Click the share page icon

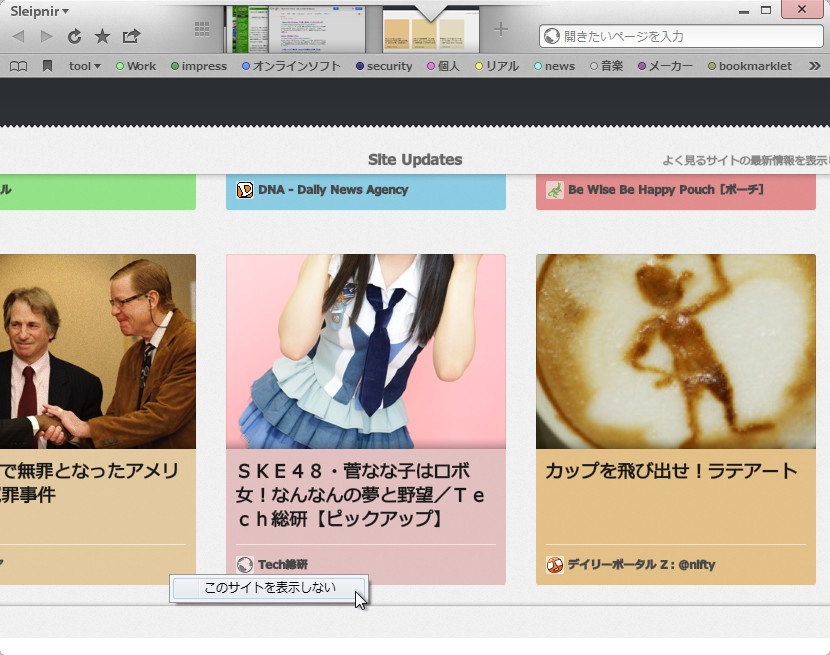(x=130, y=36)
